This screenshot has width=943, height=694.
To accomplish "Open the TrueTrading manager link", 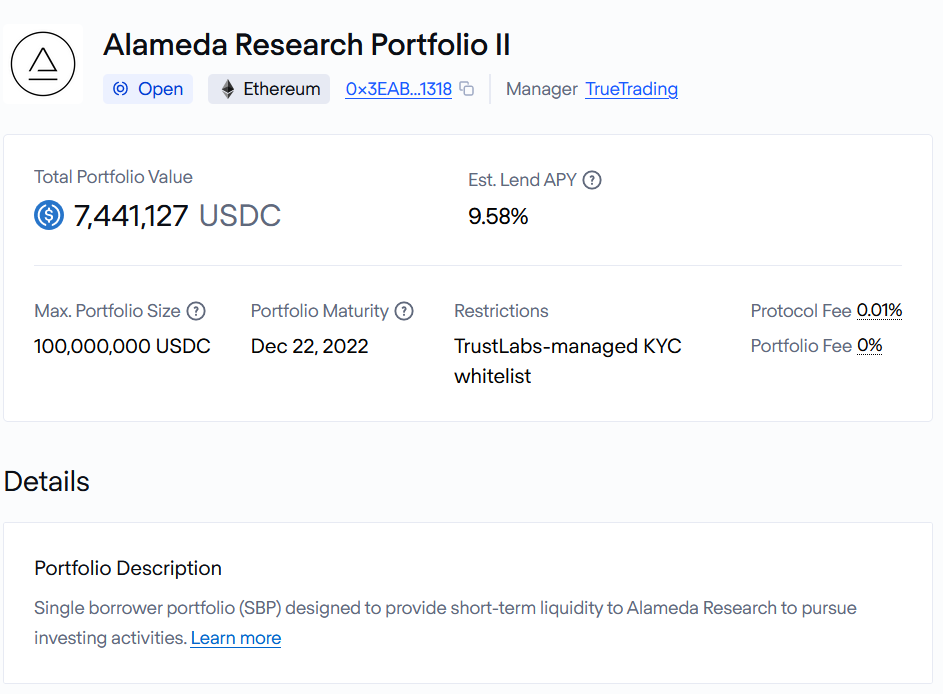I will [631, 89].
